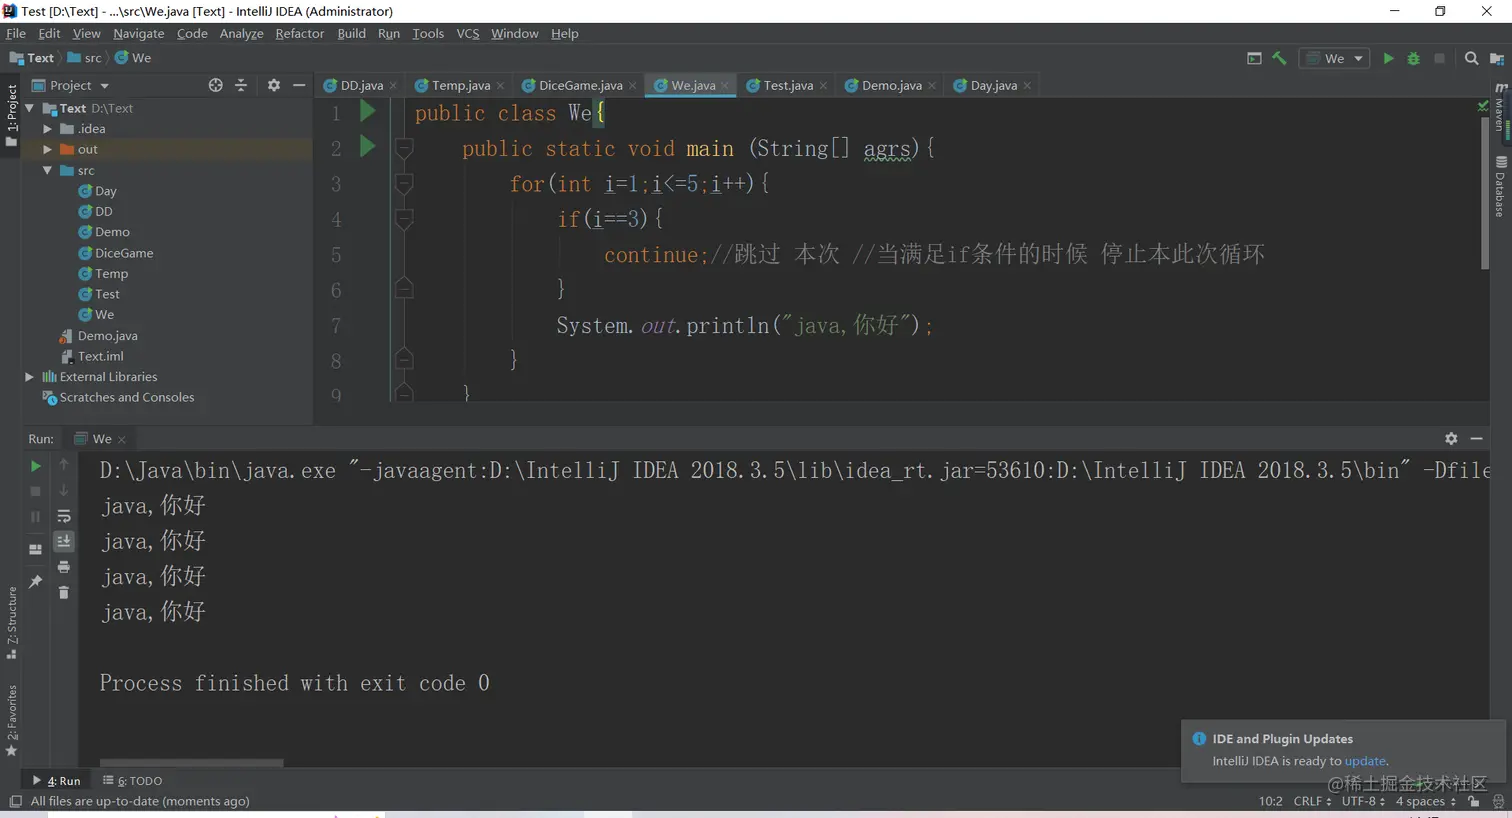Switch to the Temp.java editor tab
This screenshot has width=1512, height=818.
click(x=460, y=86)
